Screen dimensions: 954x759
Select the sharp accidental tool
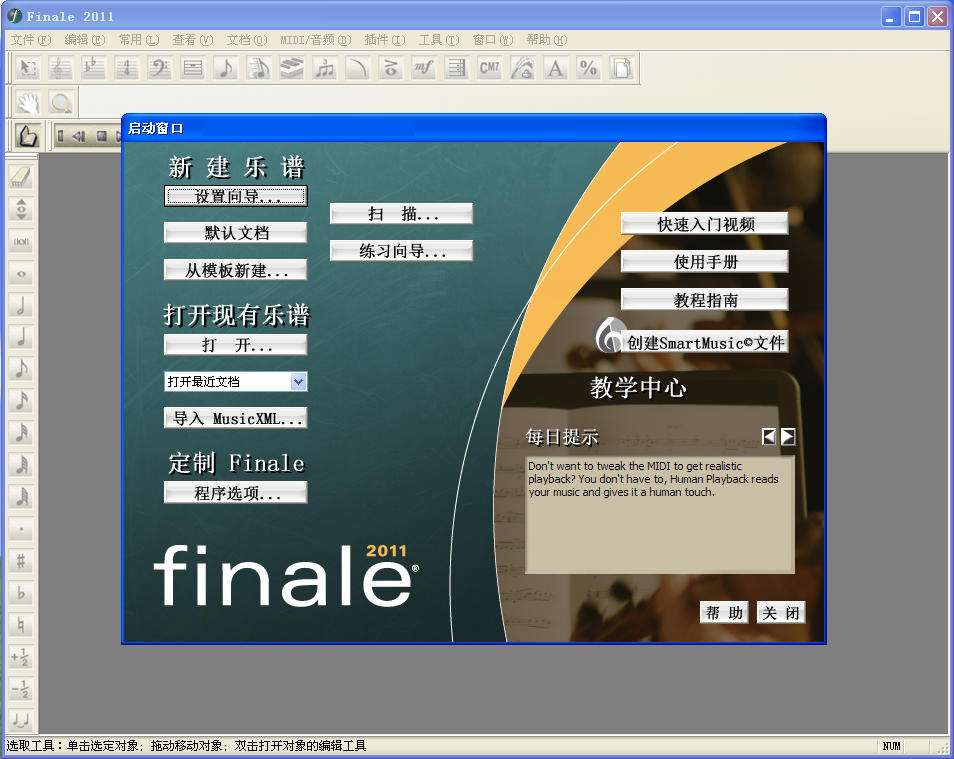pos(21,561)
